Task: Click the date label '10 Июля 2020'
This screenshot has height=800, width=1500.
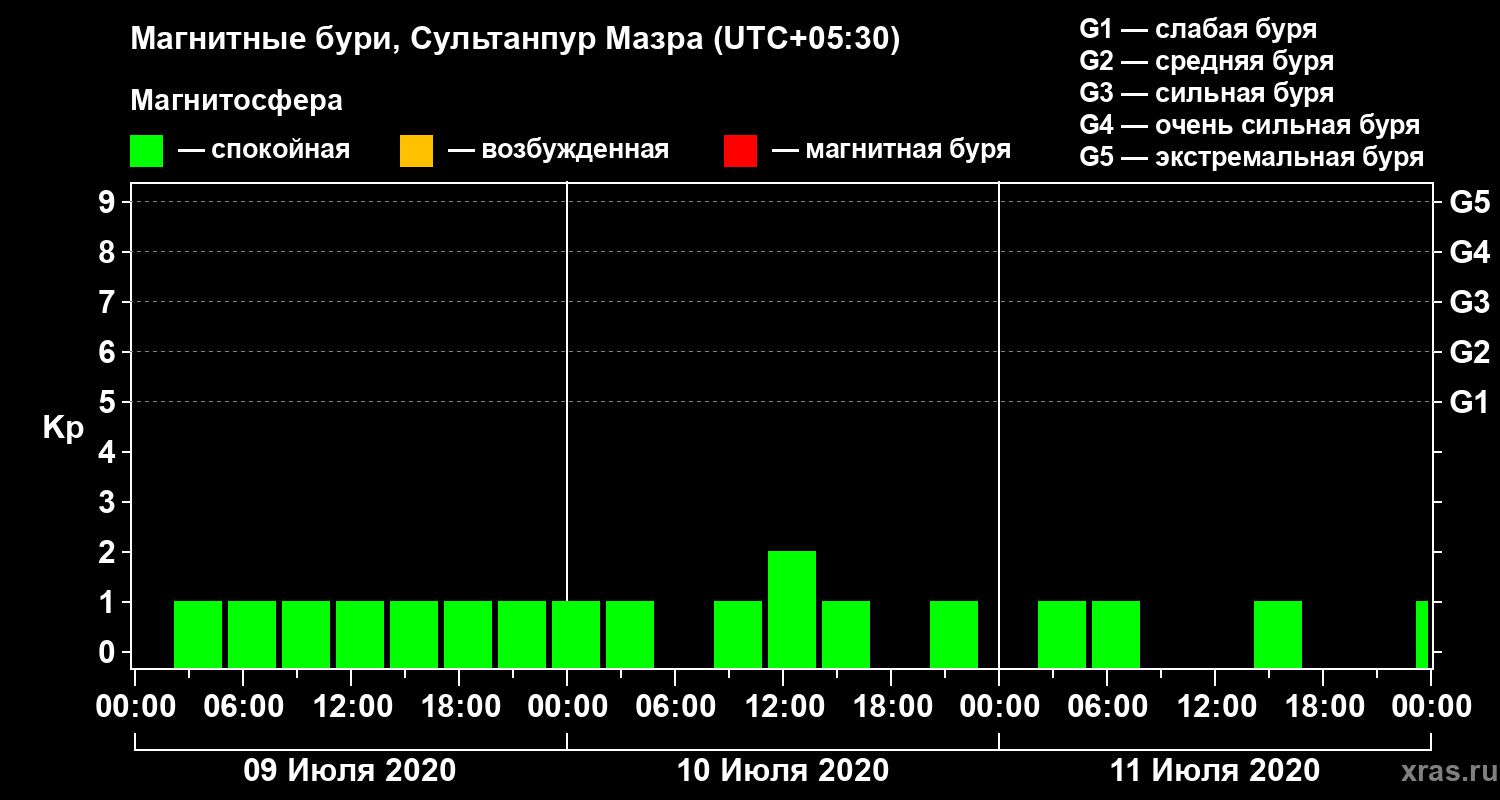Action: [x=783, y=771]
